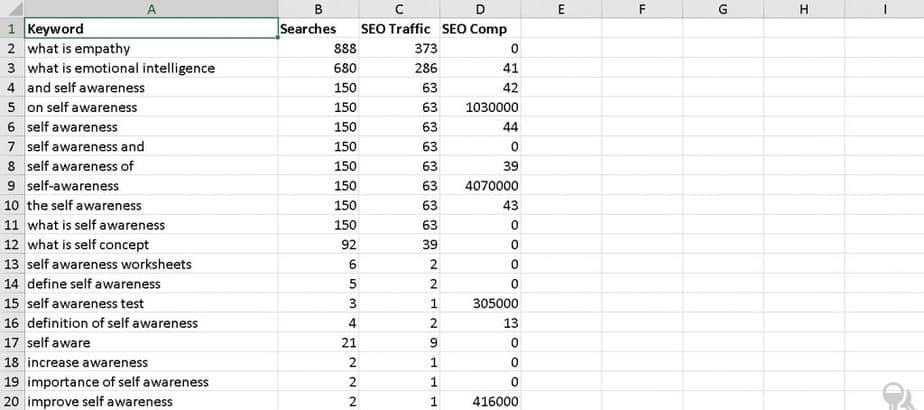
Task: Select column A header
Action: (x=151, y=9)
